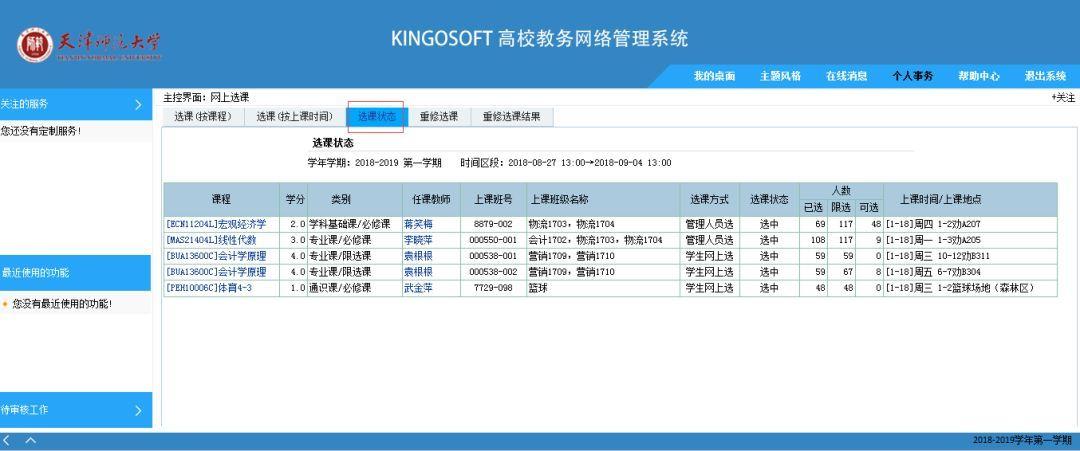Click class number 8879-002

coord(493,224)
